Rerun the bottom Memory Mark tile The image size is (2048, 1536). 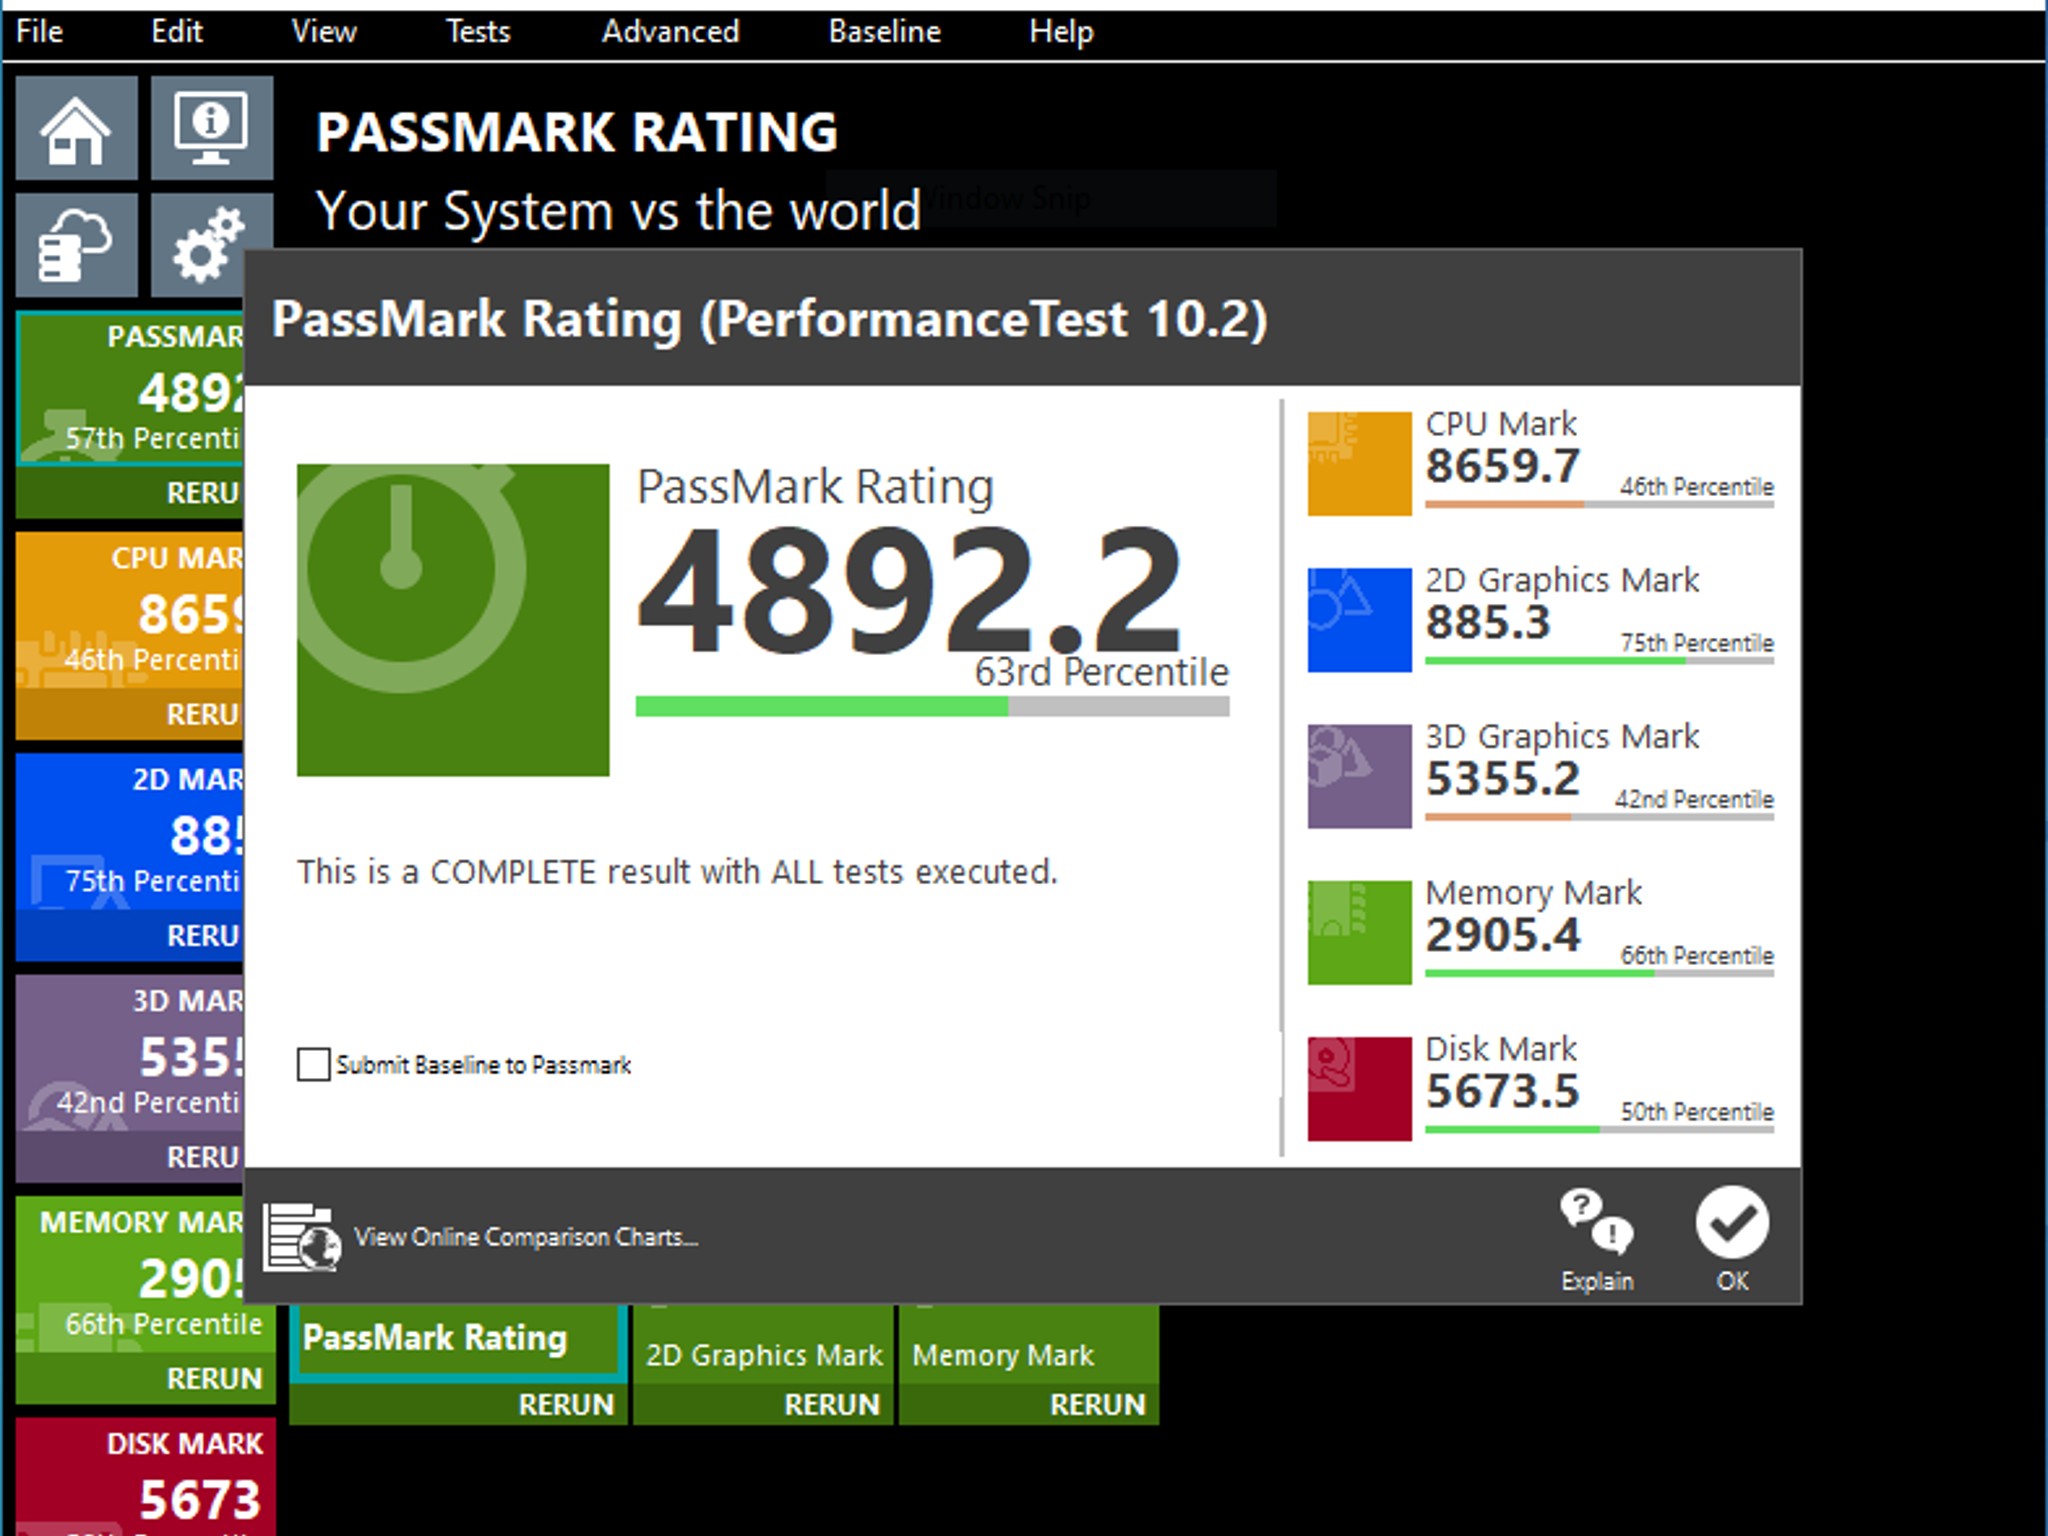pos(1097,1404)
